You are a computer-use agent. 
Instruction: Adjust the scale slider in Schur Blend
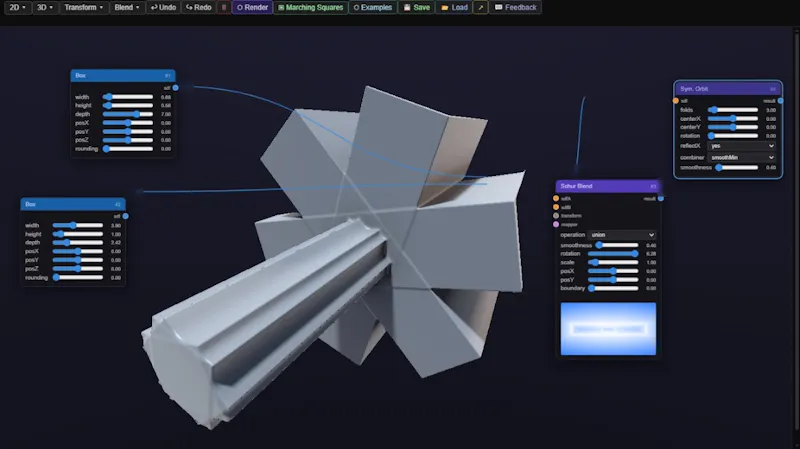pyautogui.click(x=613, y=262)
